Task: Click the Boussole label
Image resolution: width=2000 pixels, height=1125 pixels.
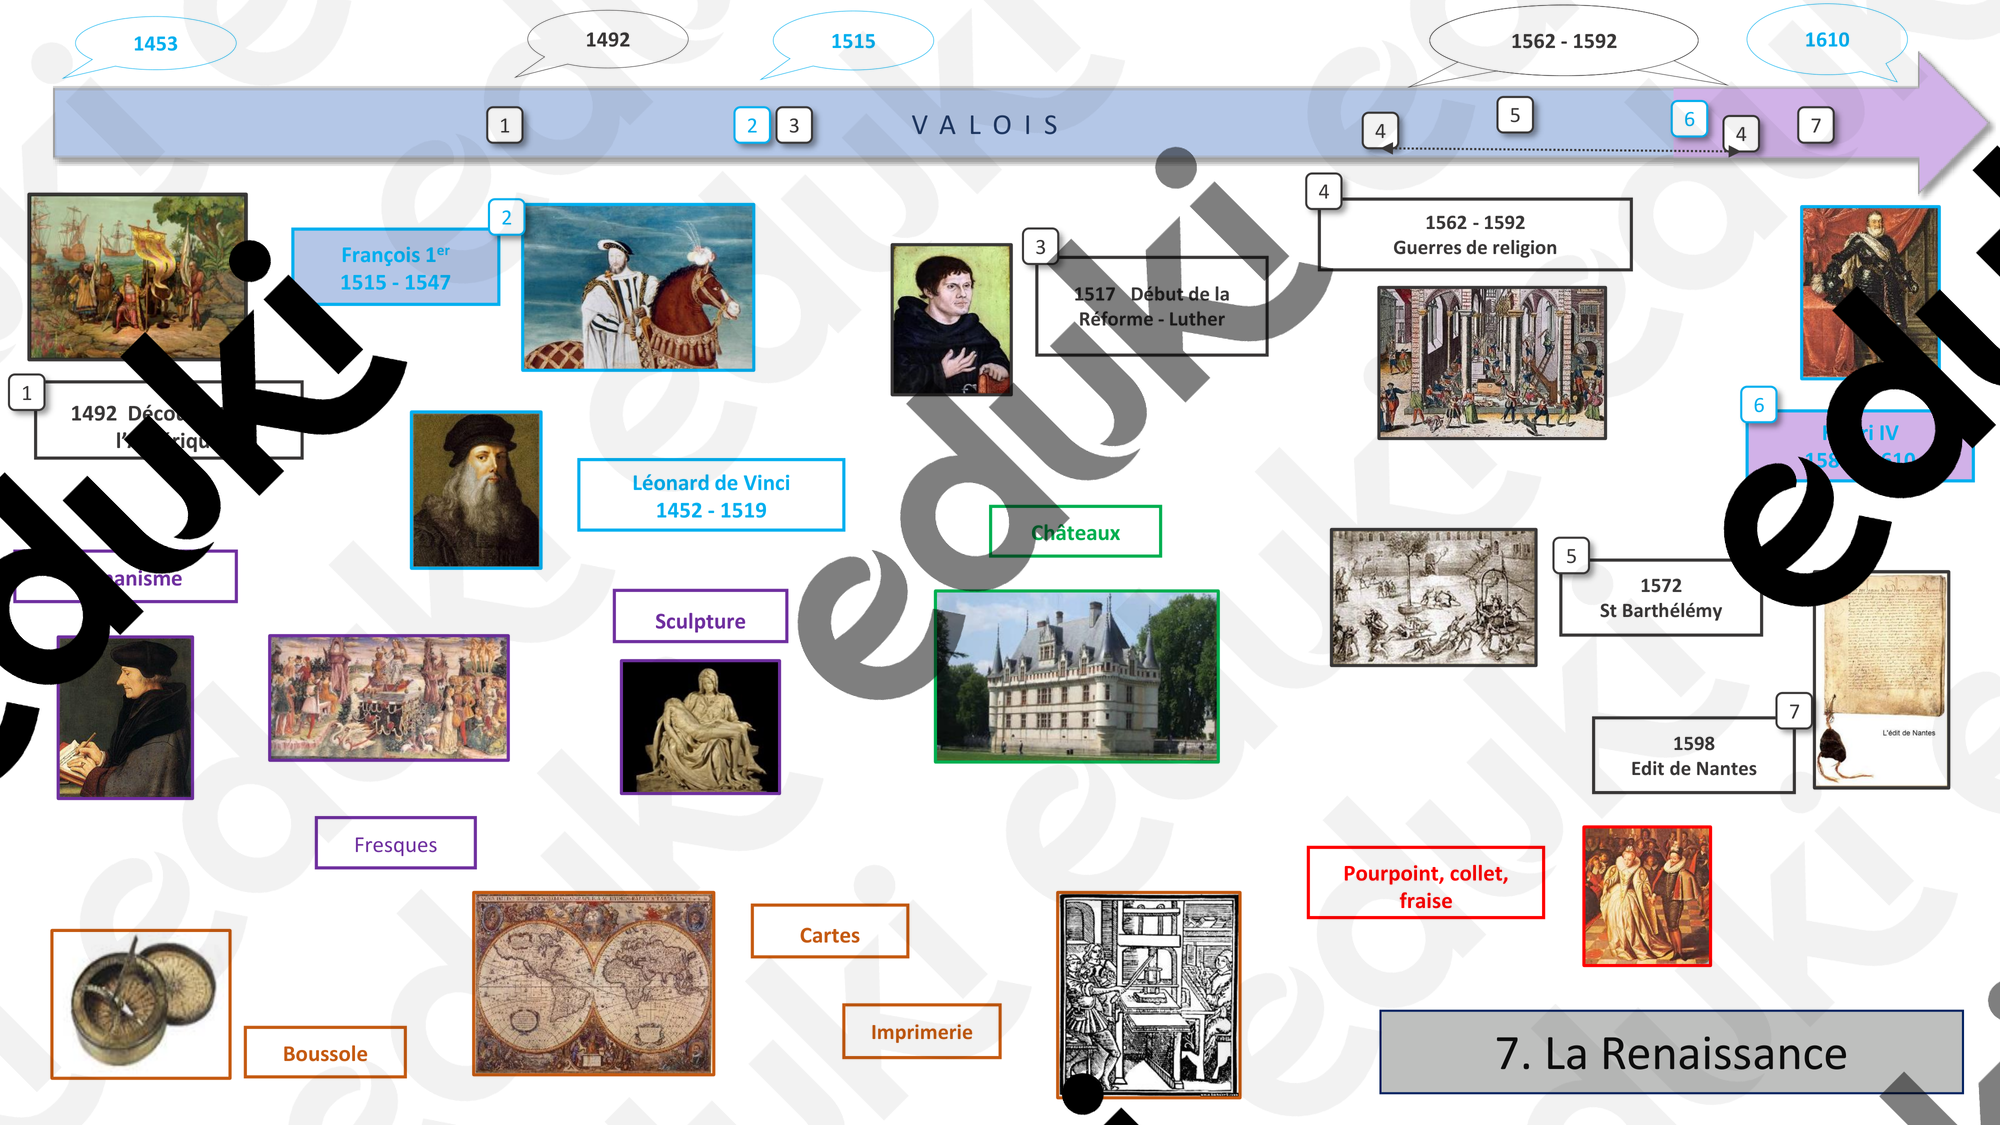Action: pos(325,1053)
